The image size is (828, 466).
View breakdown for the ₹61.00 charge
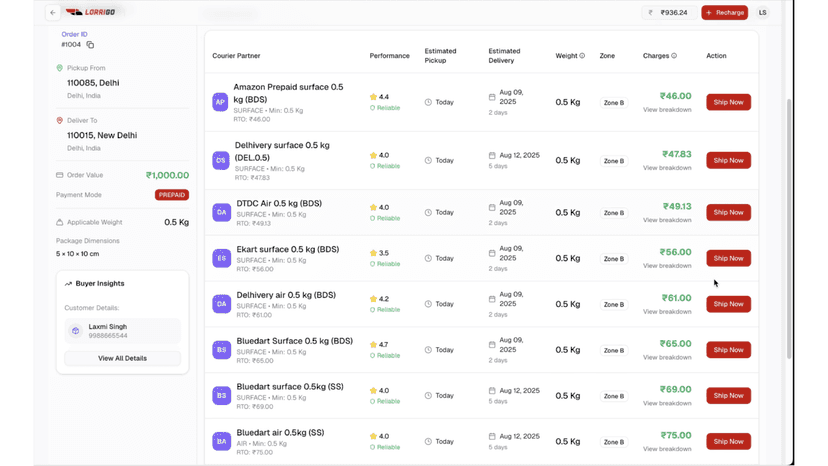(667, 312)
